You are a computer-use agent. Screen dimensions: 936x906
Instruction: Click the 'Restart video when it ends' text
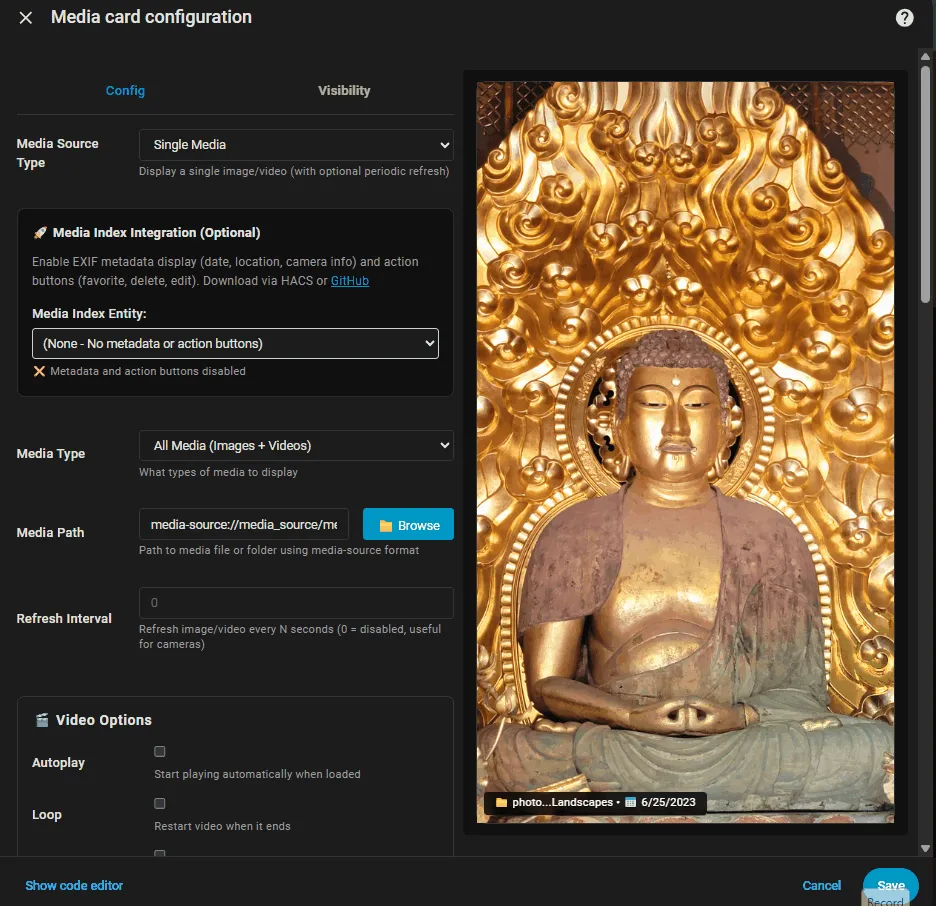coord(222,826)
